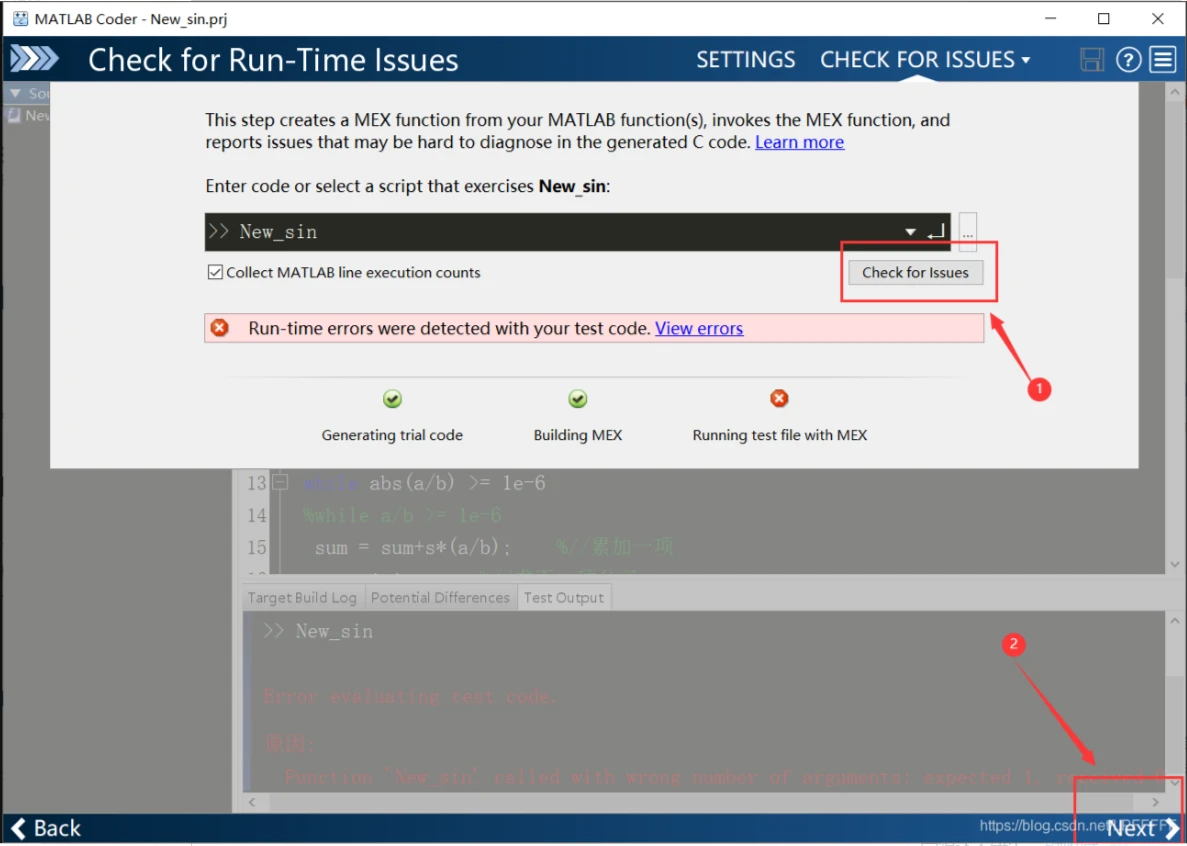Click the Running test file with MEX label
The image size is (1187, 846).
coord(780,435)
